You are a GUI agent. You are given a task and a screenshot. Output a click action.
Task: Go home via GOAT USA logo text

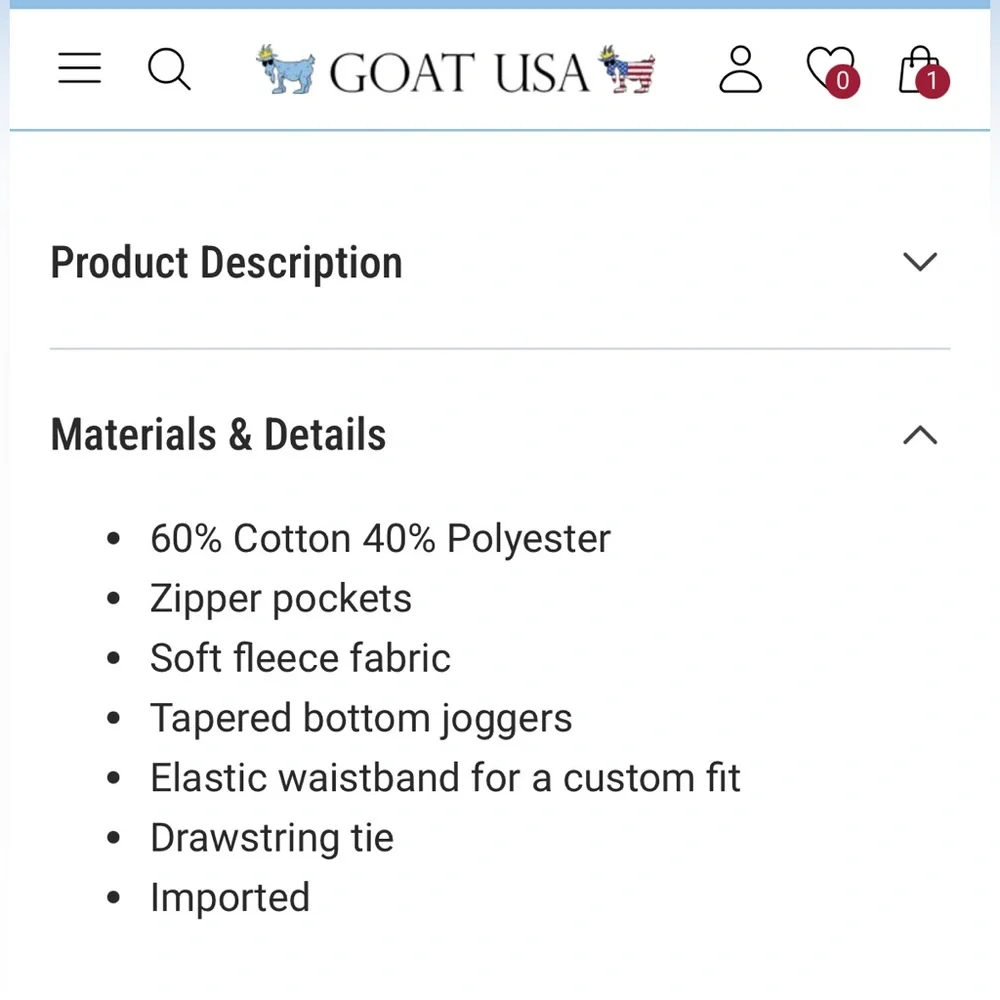pos(459,72)
